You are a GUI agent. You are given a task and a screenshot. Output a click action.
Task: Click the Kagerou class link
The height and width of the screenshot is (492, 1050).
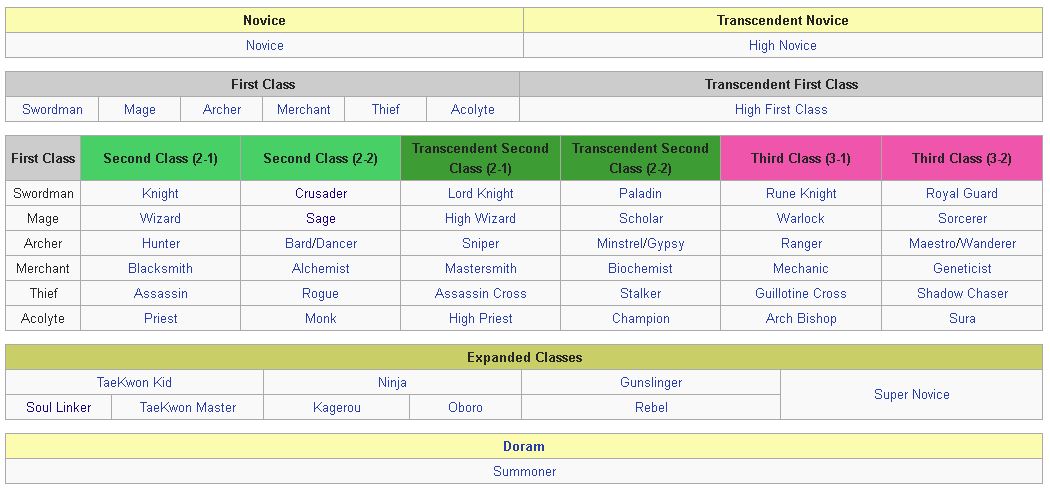[x=336, y=407]
